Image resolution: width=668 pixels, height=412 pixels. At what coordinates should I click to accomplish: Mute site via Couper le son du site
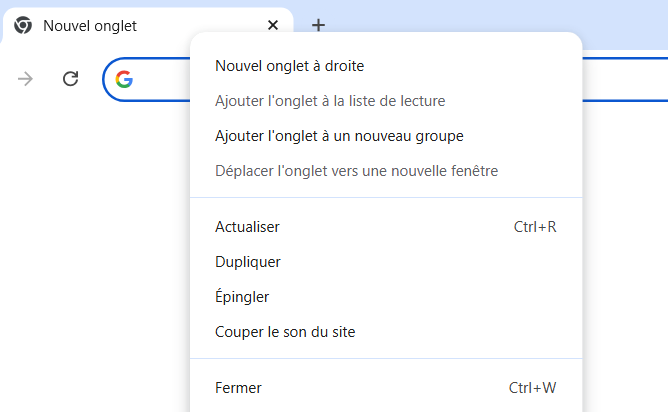tap(285, 332)
